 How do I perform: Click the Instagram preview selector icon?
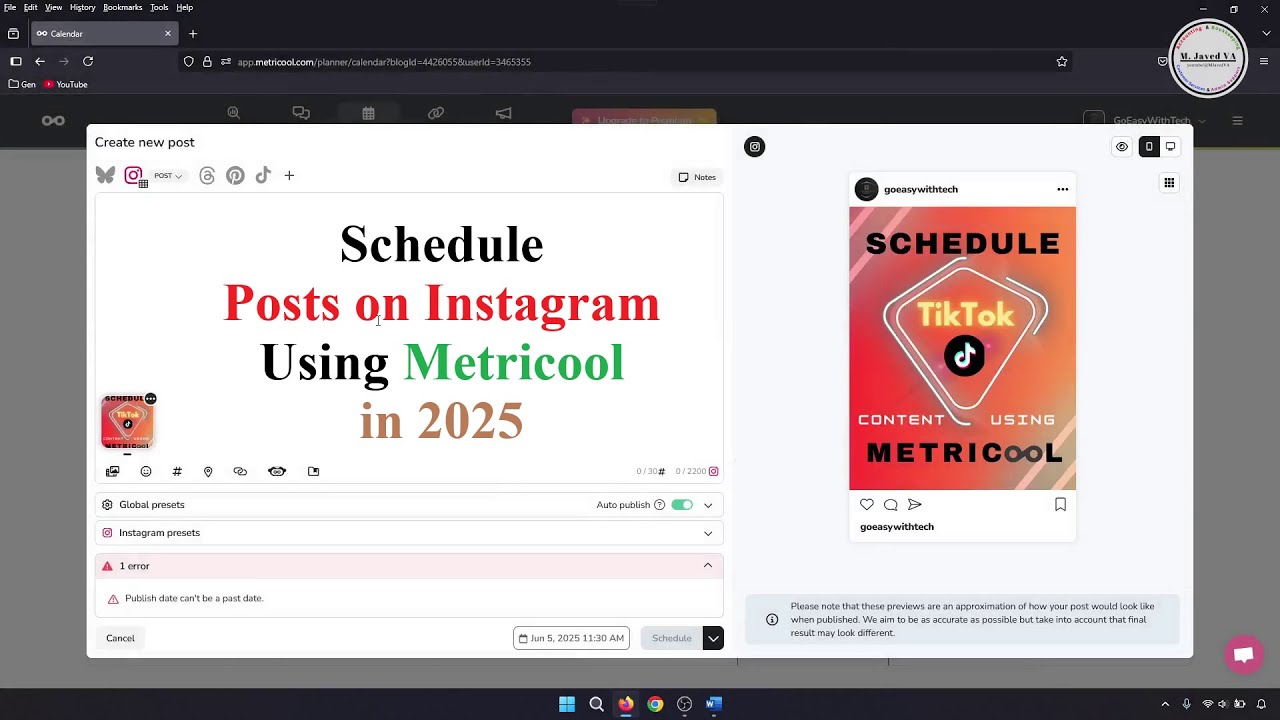755,147
